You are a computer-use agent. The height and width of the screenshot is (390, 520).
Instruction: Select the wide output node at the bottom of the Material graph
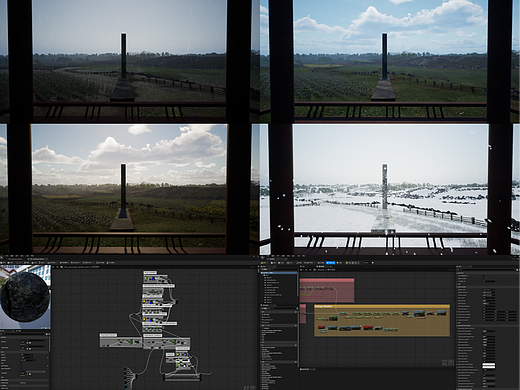click(182, 377)
